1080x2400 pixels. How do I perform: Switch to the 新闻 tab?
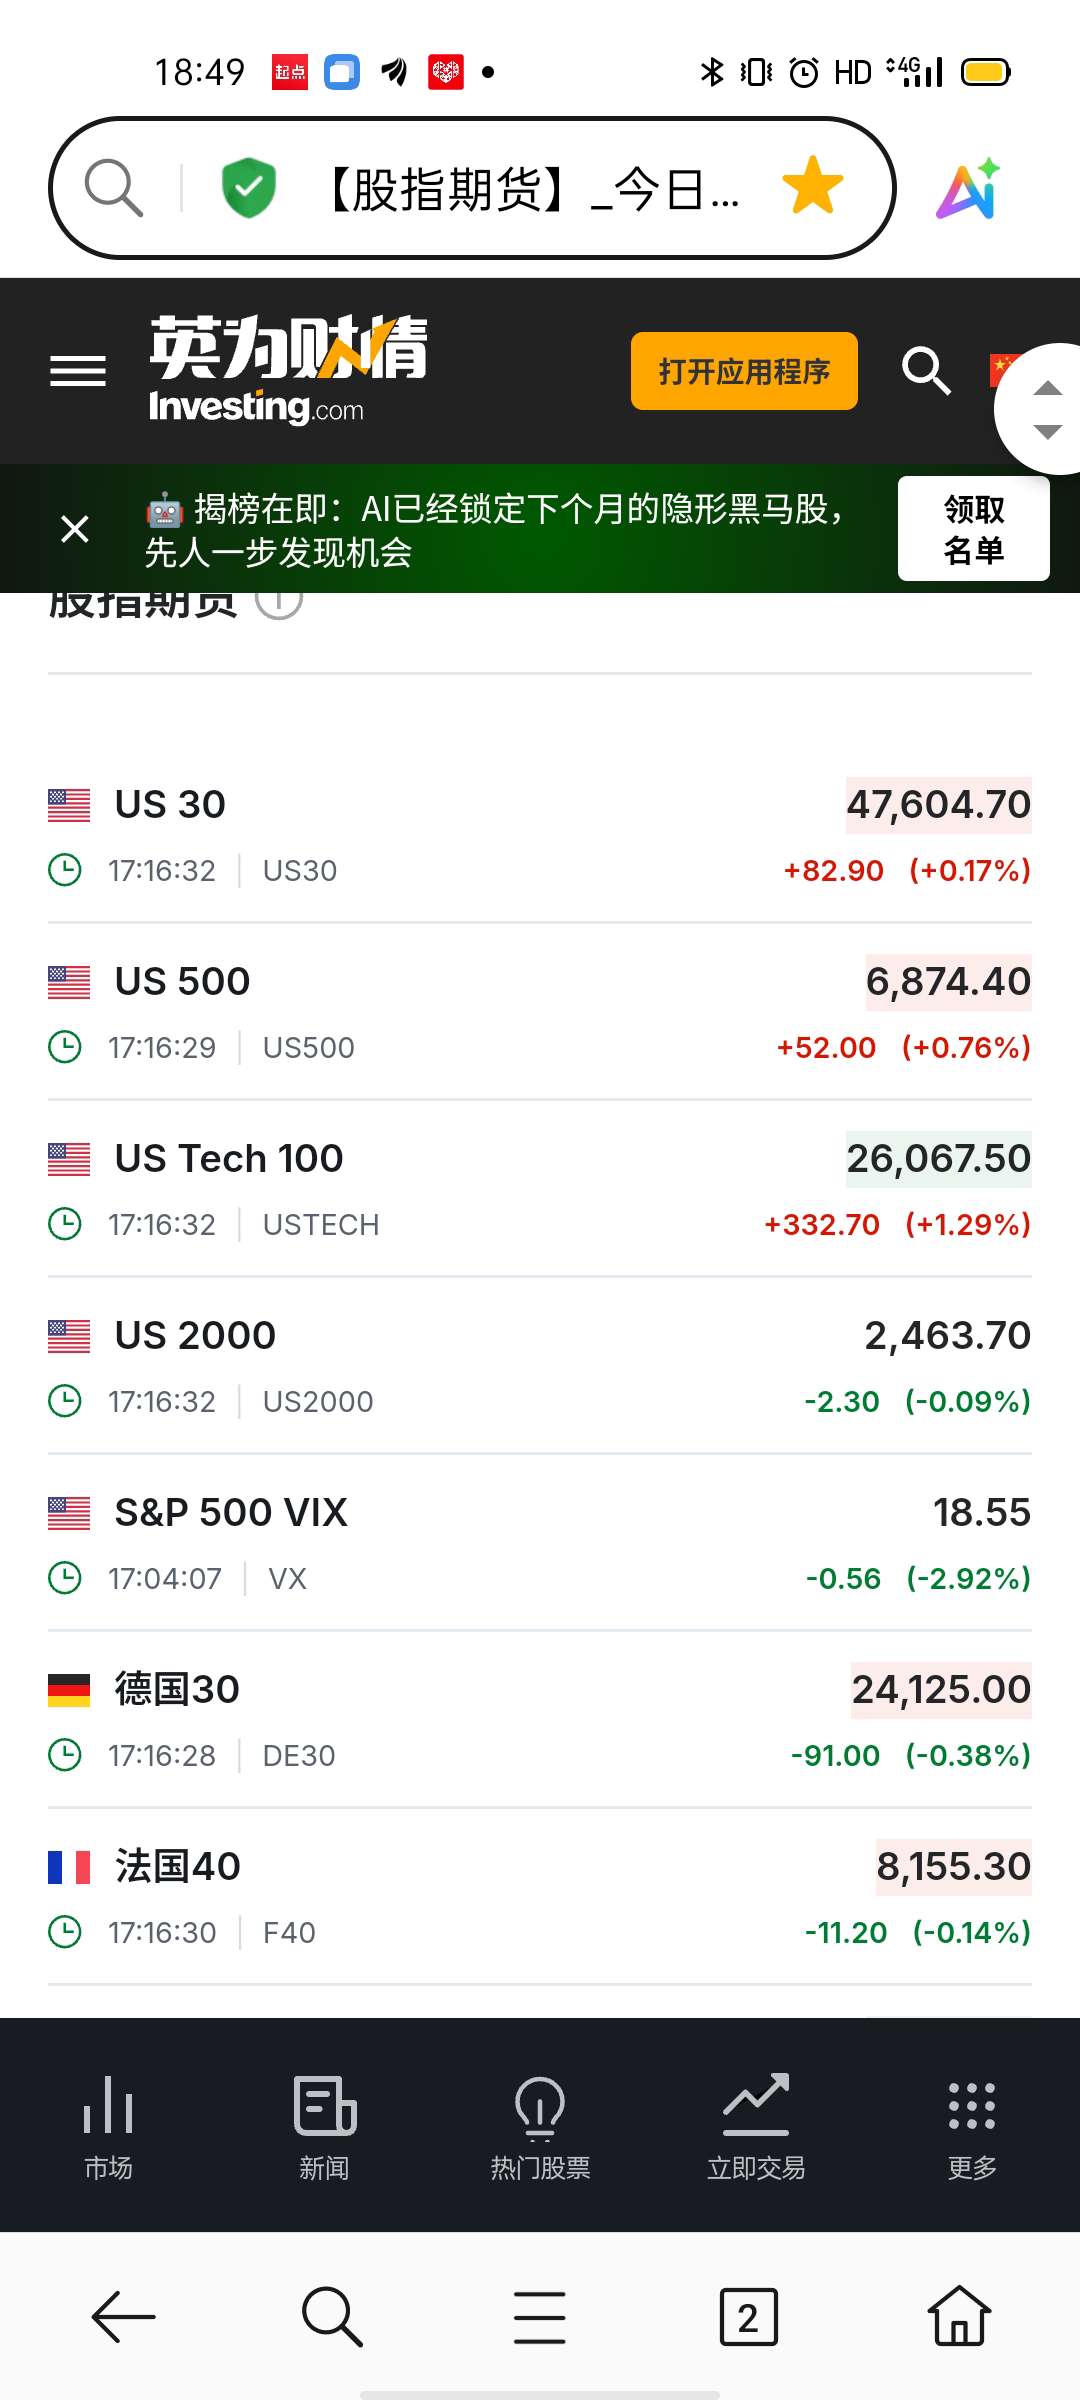(325, 2126)
